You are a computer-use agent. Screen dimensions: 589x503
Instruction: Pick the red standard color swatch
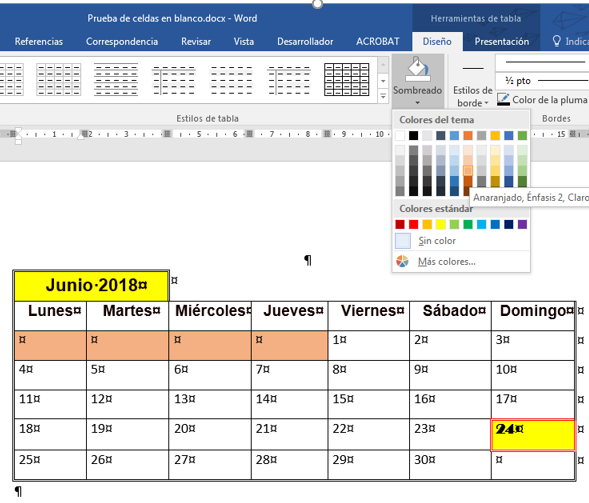(x=414, y=224)
